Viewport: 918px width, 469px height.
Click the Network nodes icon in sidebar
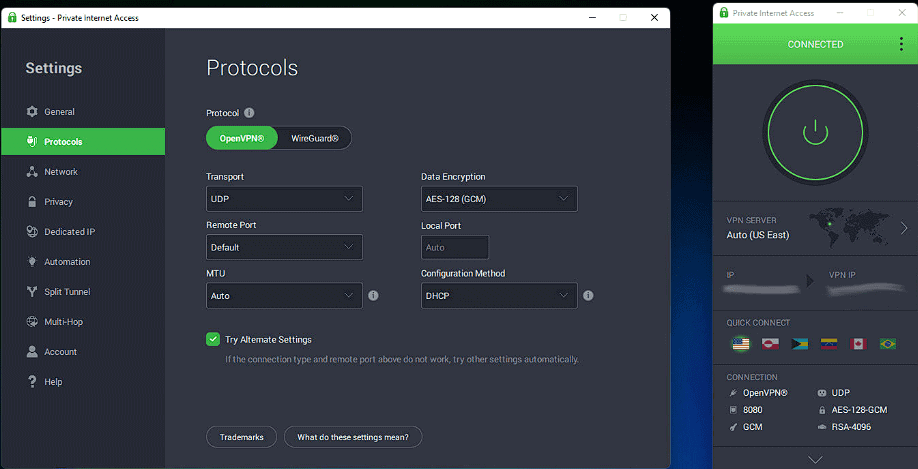32,172
